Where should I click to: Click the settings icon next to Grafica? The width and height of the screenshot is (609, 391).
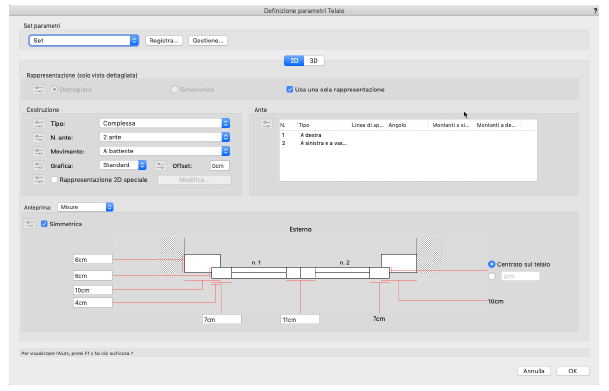38,166
